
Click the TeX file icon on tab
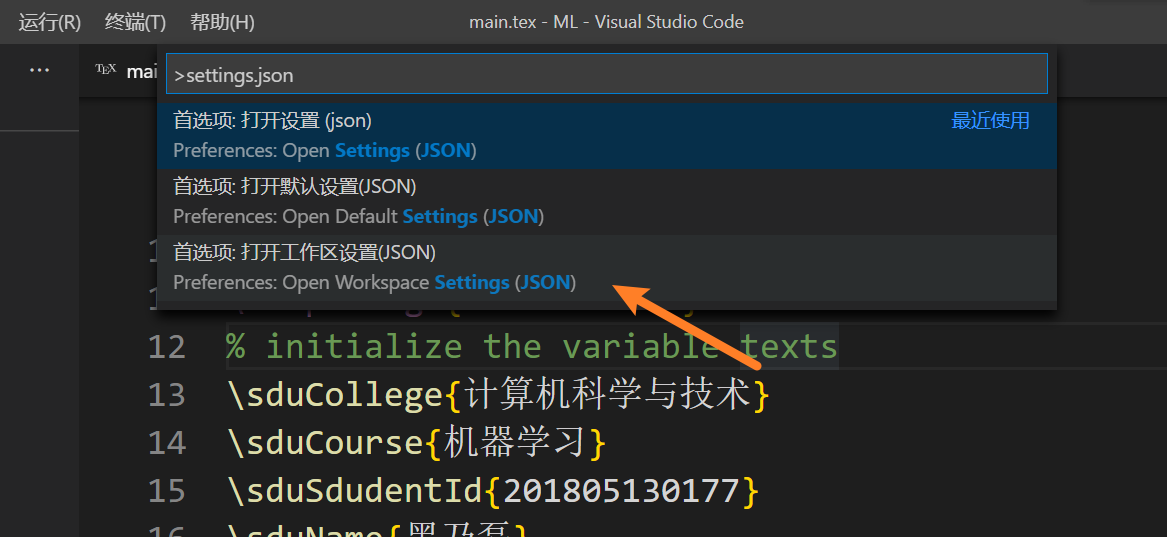click(106, 69)
